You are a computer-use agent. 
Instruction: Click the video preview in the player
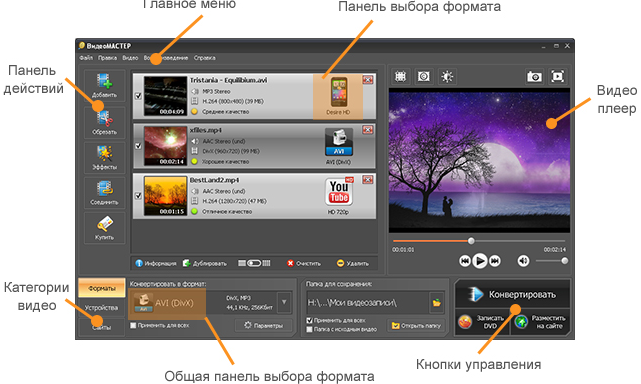click(479, 160)
